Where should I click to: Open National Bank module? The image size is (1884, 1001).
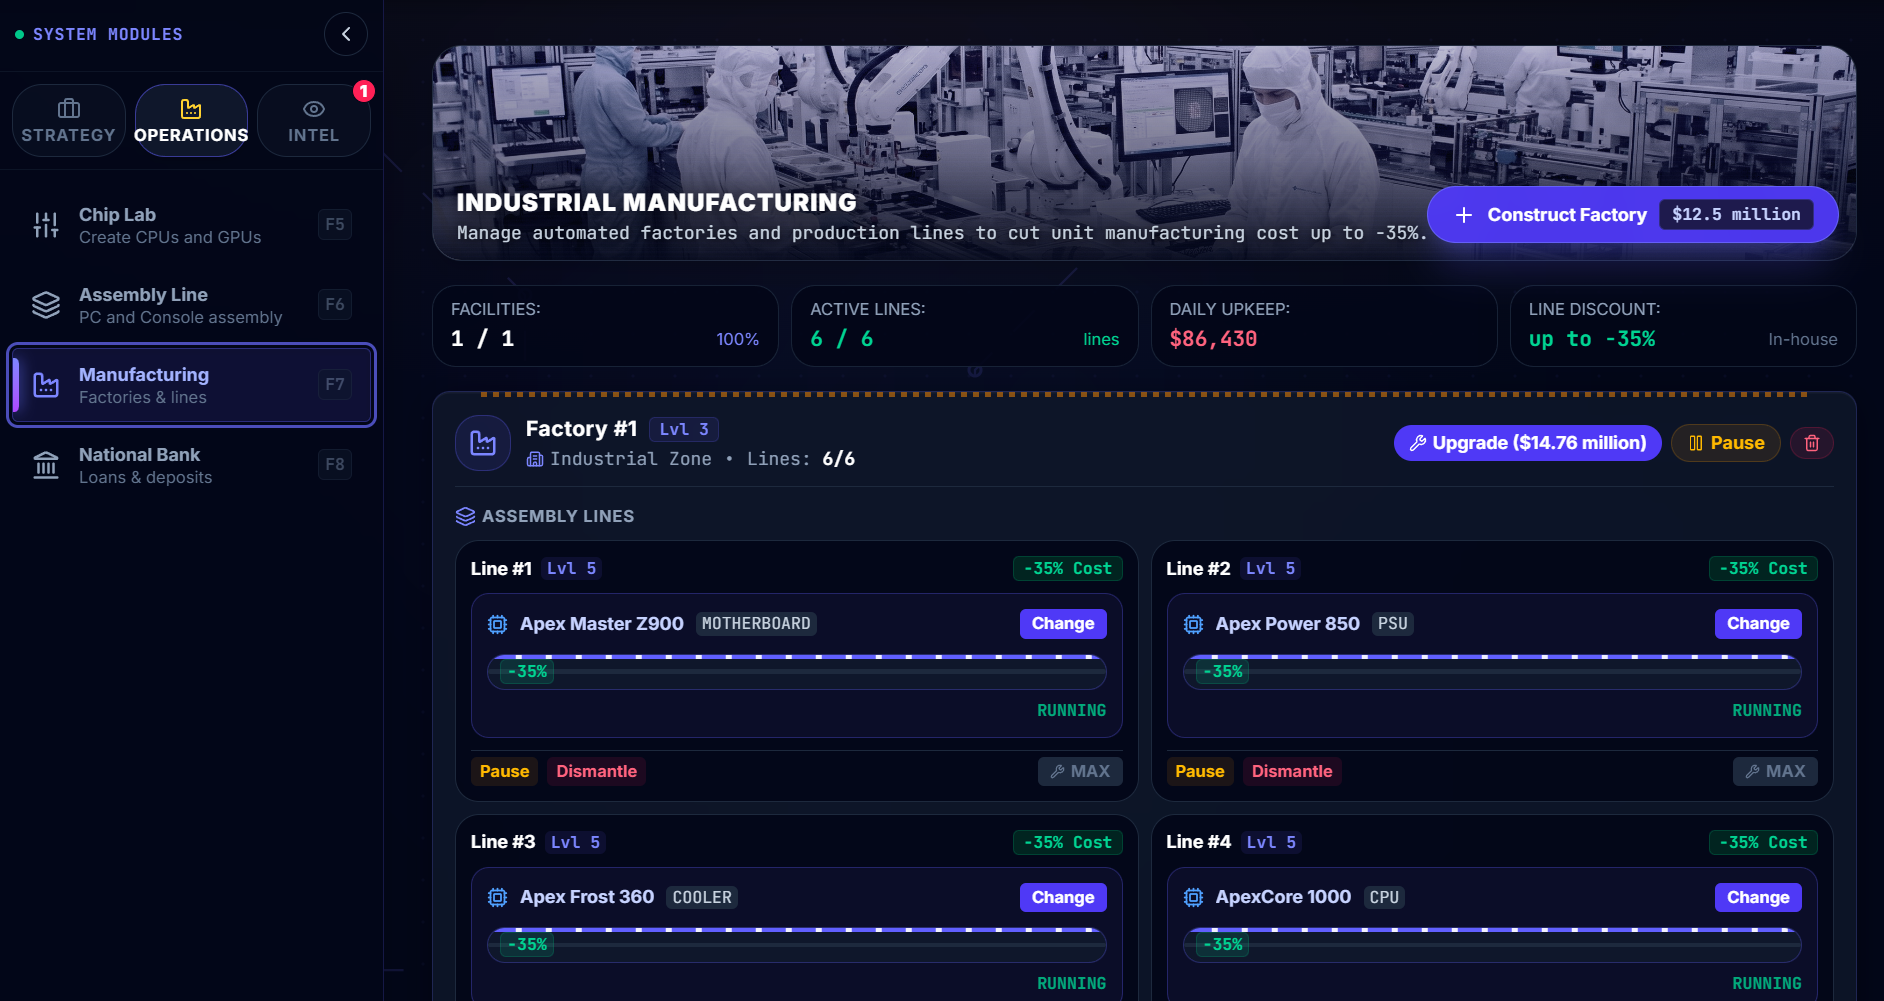coord(191,465)
